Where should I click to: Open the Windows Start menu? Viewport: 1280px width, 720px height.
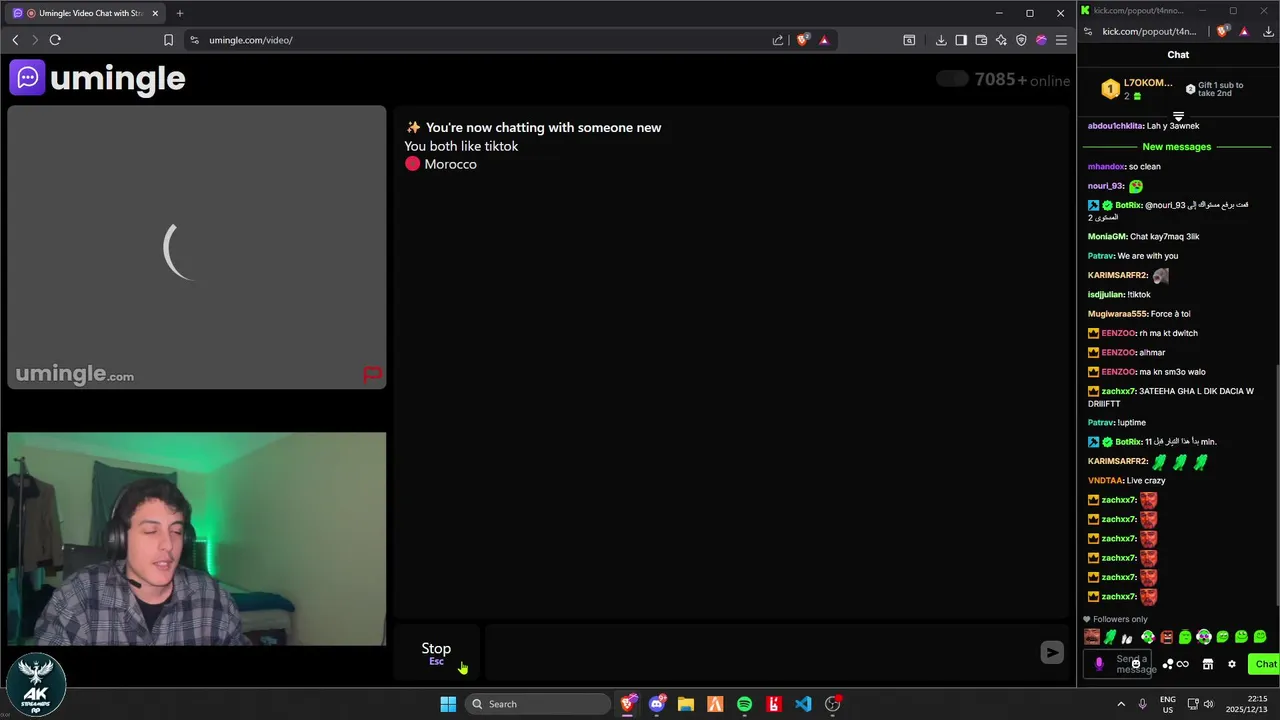pos(448,704)
